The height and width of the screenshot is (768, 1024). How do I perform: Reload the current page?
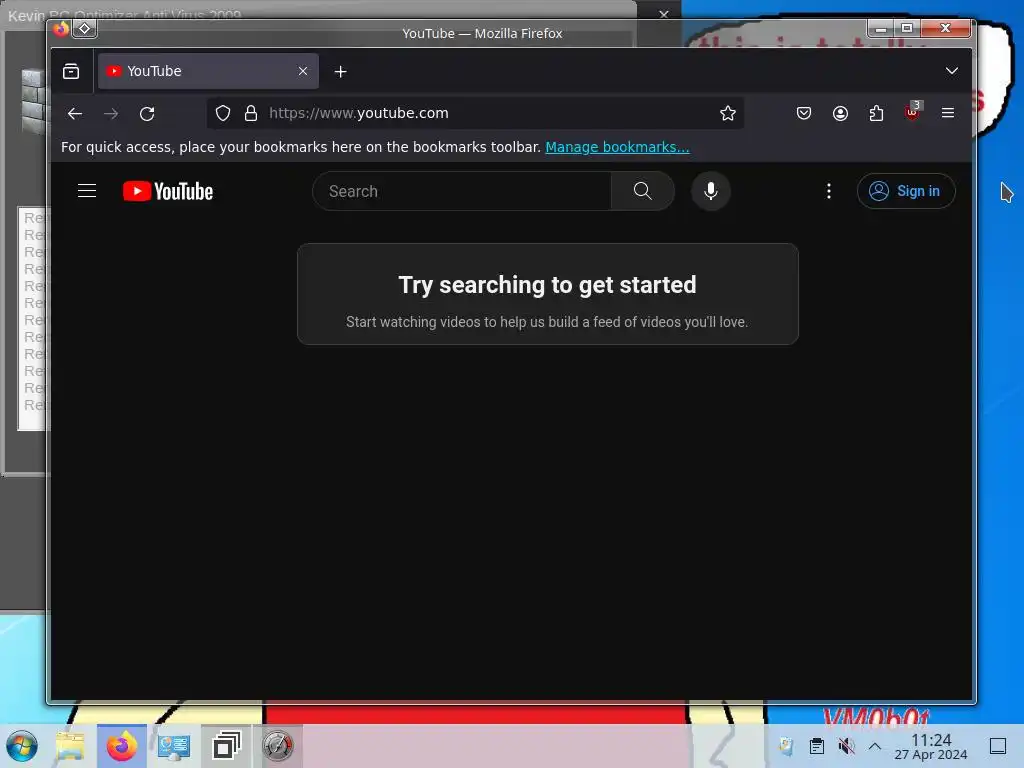click(x=147, y=114)
